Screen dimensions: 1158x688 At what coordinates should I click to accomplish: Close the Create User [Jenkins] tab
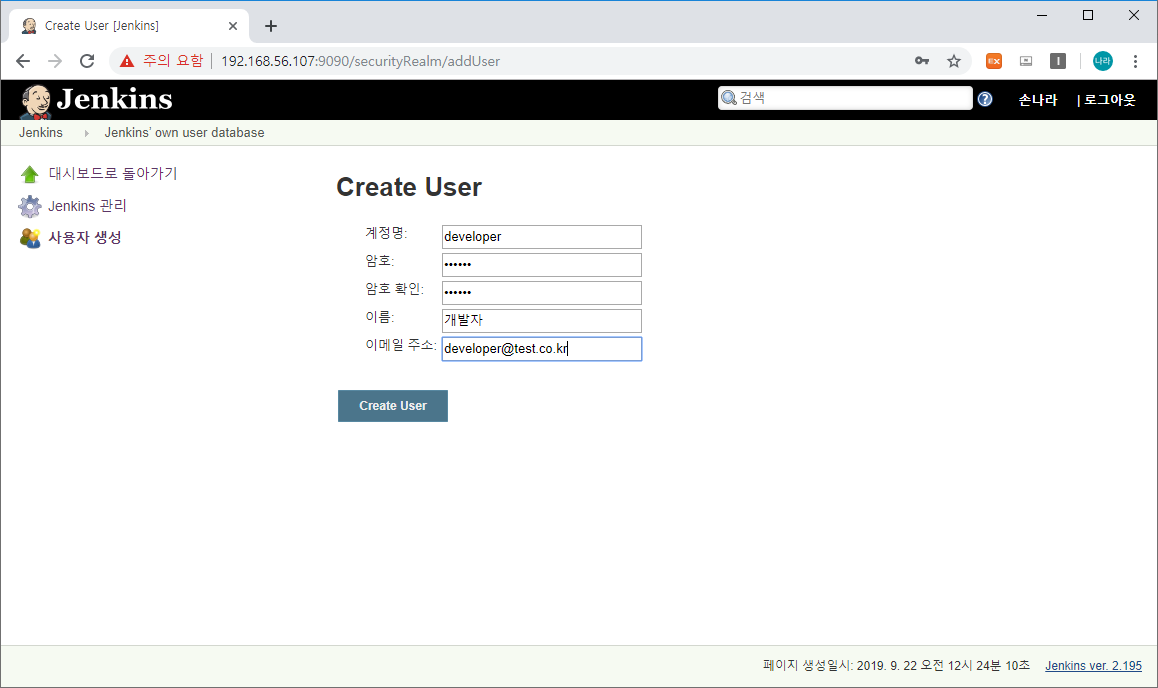click(x=233, y=26)
